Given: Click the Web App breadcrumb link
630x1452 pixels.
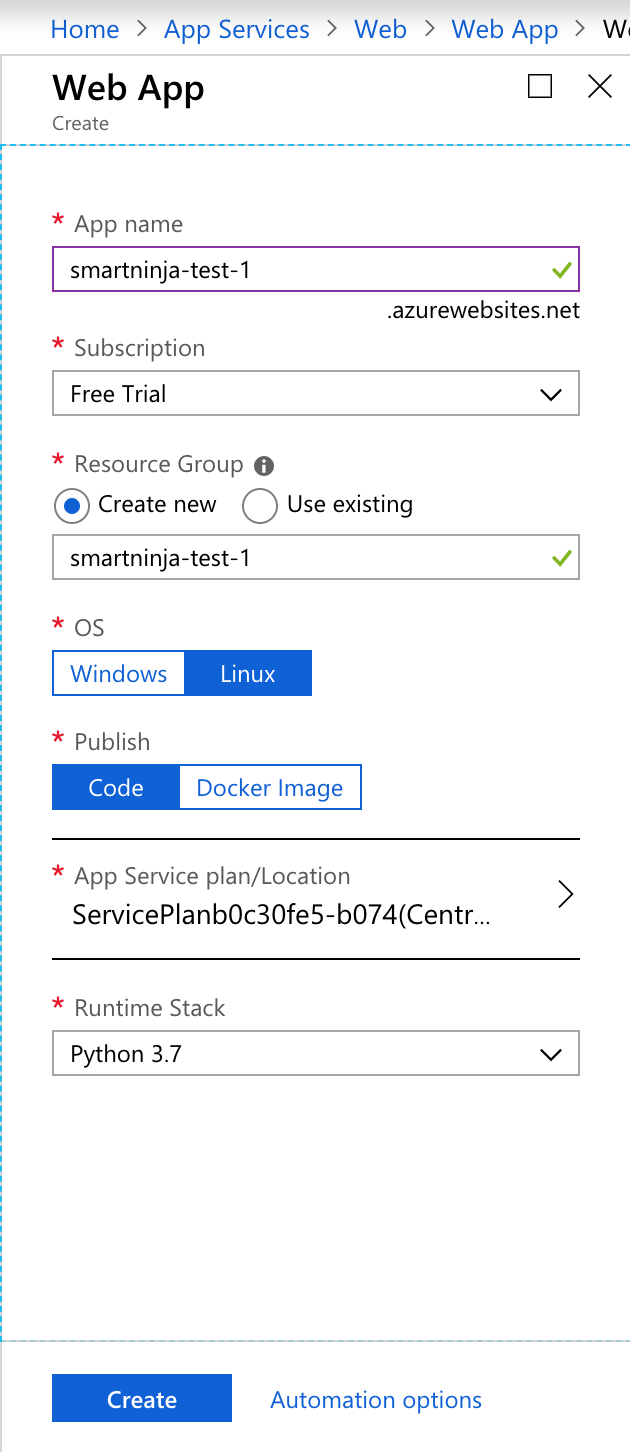Looking at the screenshot, I should [505, 29].
